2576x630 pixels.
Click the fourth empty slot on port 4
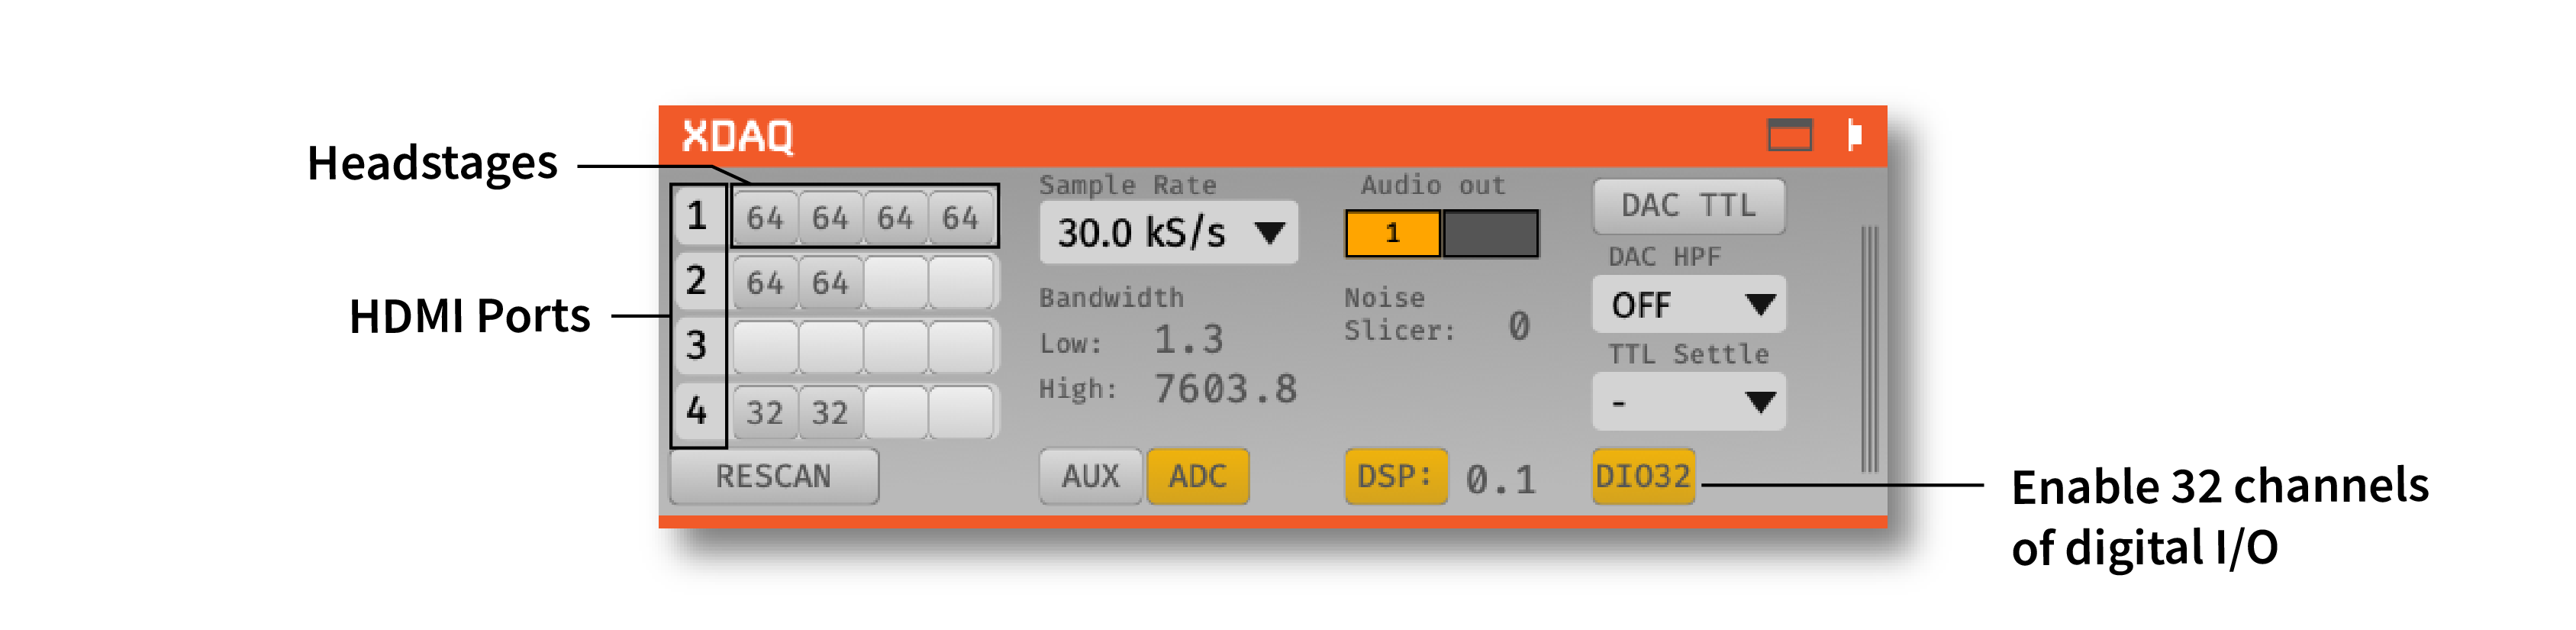(x=961, y=412)
